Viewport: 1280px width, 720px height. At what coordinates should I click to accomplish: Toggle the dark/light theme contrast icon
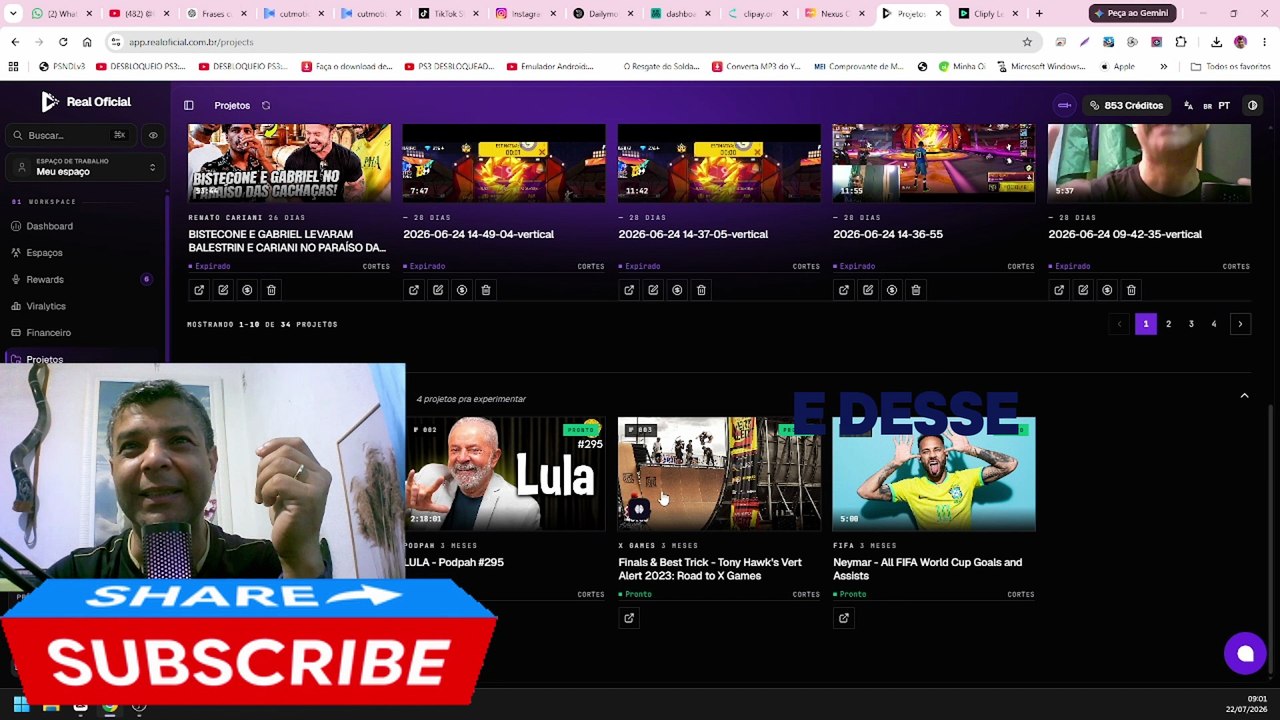click(1252, 105)
